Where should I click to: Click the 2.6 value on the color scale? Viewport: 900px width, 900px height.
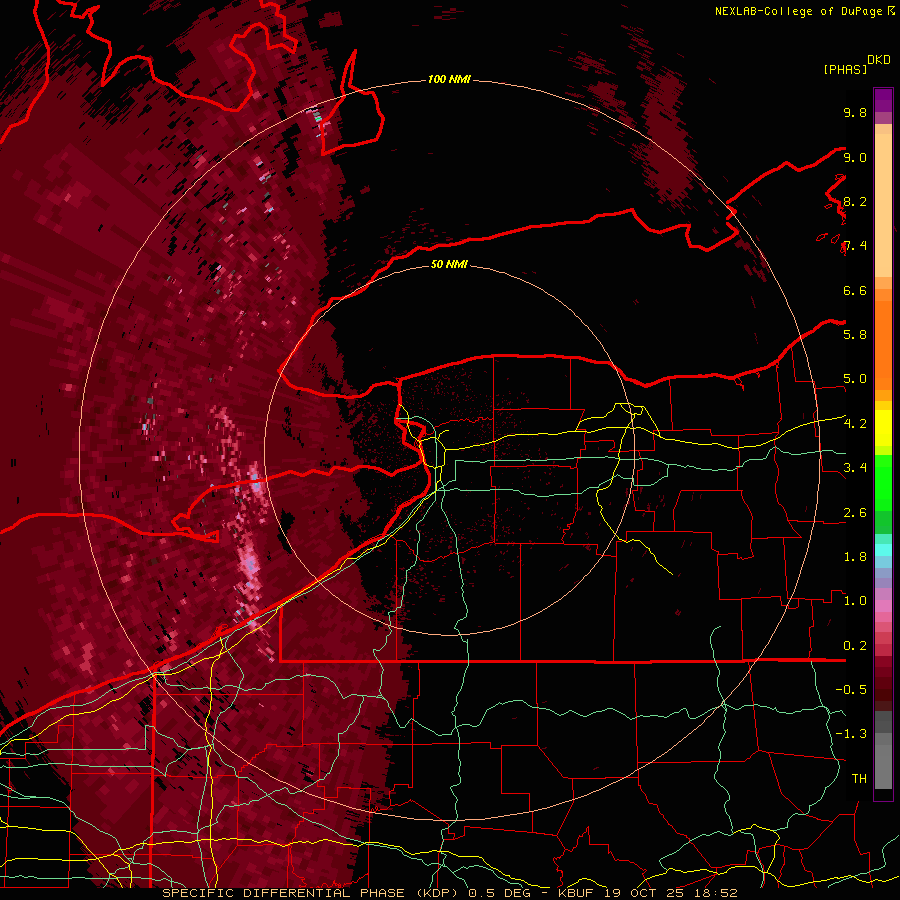(855, 513)
